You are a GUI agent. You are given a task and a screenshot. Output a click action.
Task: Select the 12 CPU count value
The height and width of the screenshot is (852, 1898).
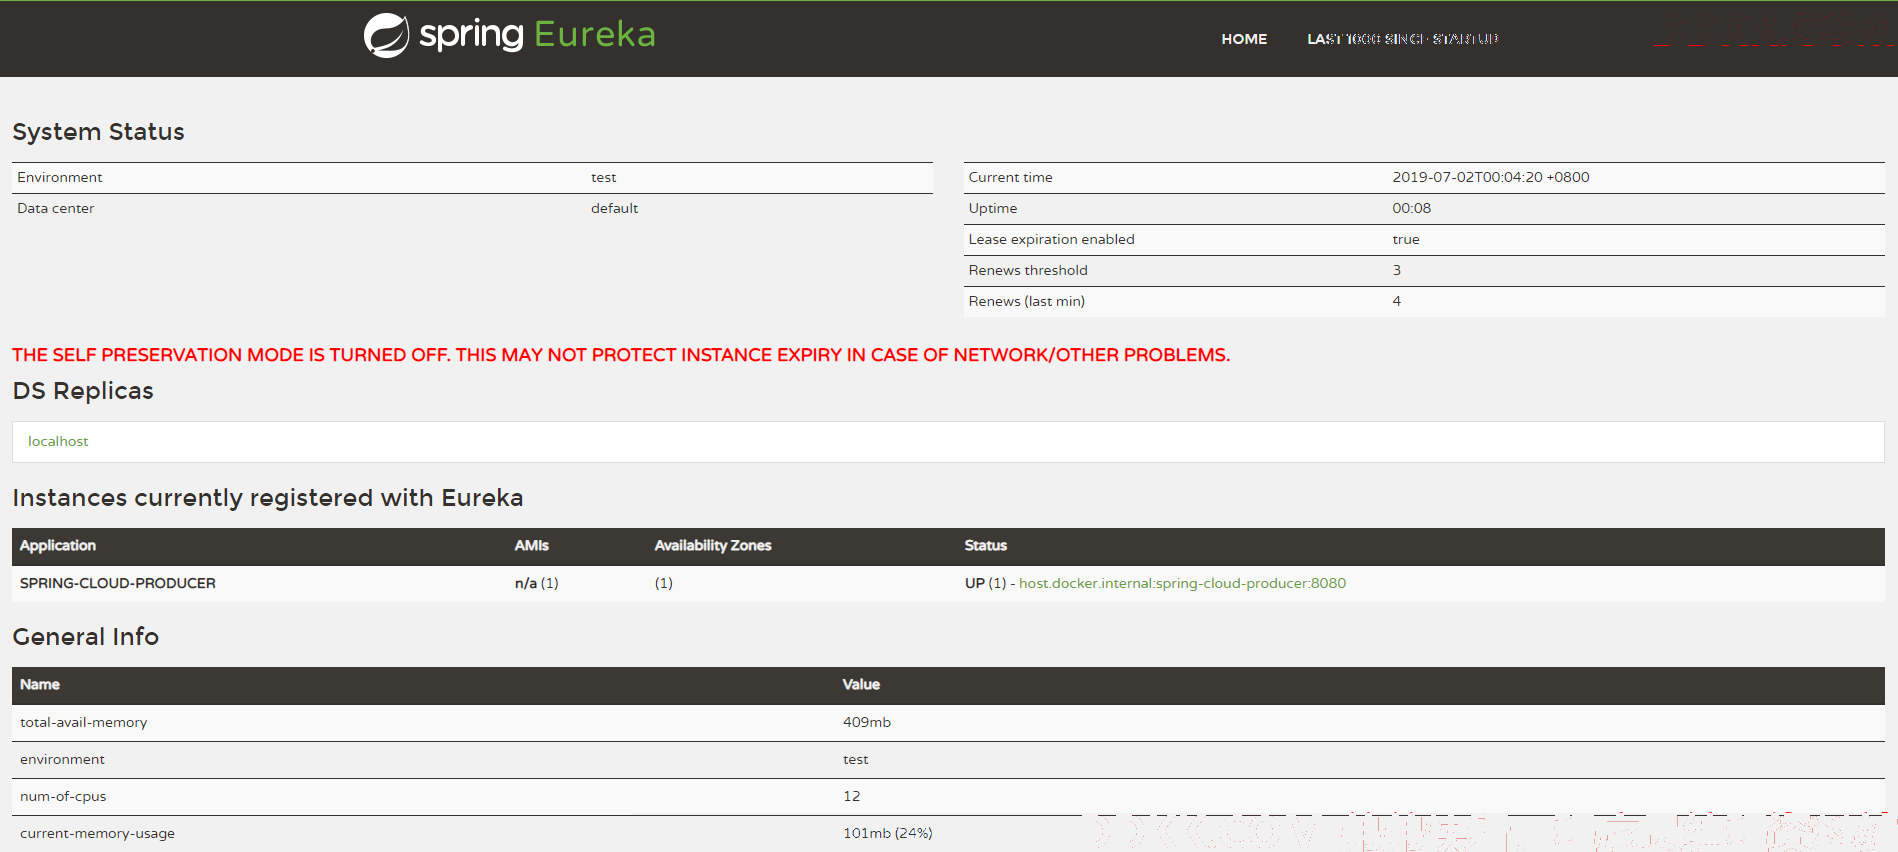(852, 796)
